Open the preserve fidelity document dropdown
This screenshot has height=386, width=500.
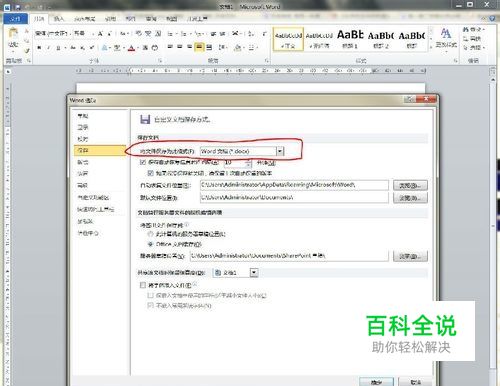click(x=254, y=273)
